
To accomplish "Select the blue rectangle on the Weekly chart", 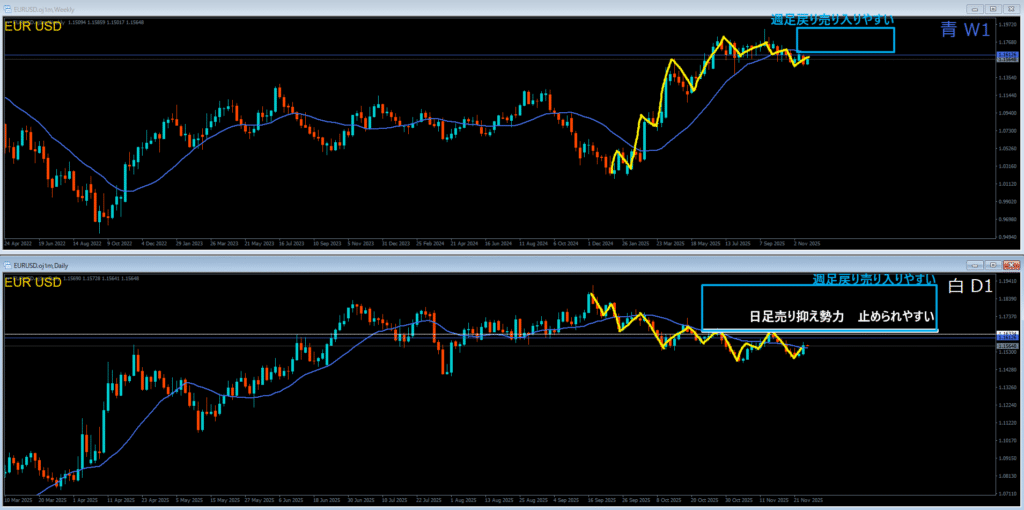I will coord(845,40).
